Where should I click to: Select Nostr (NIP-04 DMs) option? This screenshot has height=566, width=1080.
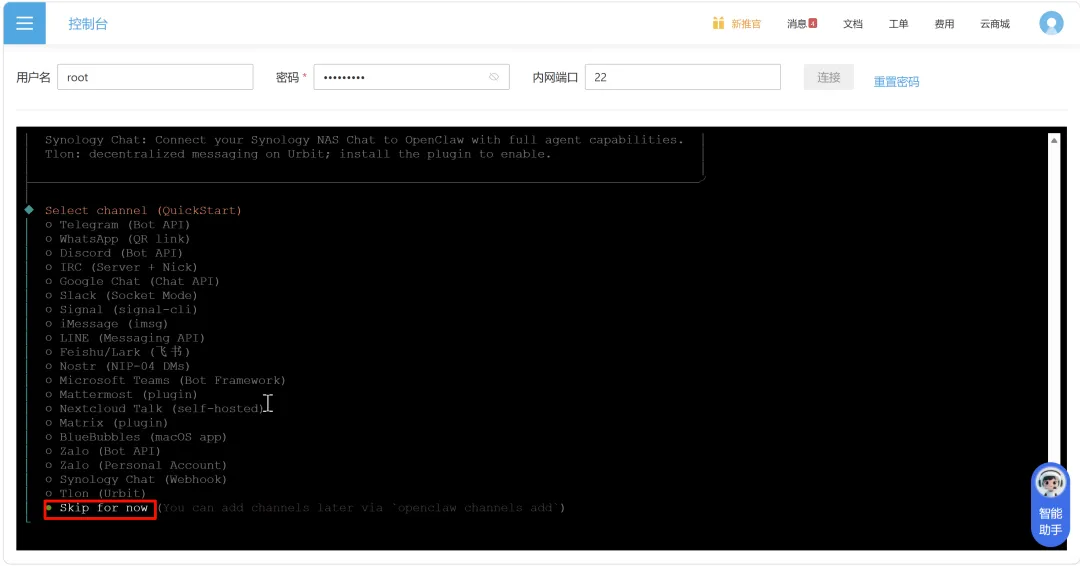(118, 366)
